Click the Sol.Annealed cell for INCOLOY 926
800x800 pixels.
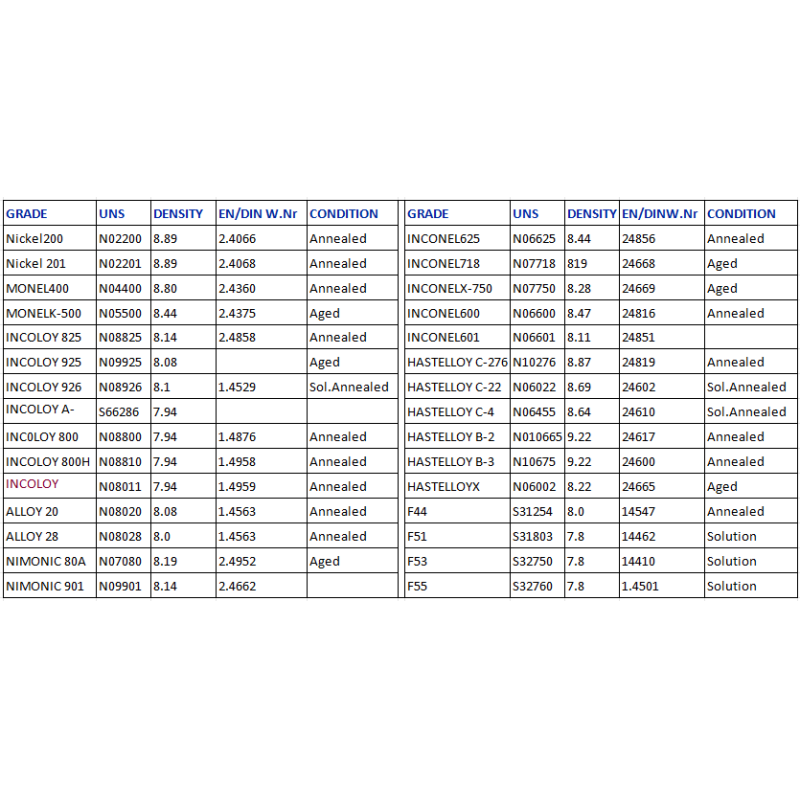click(352, 387)
